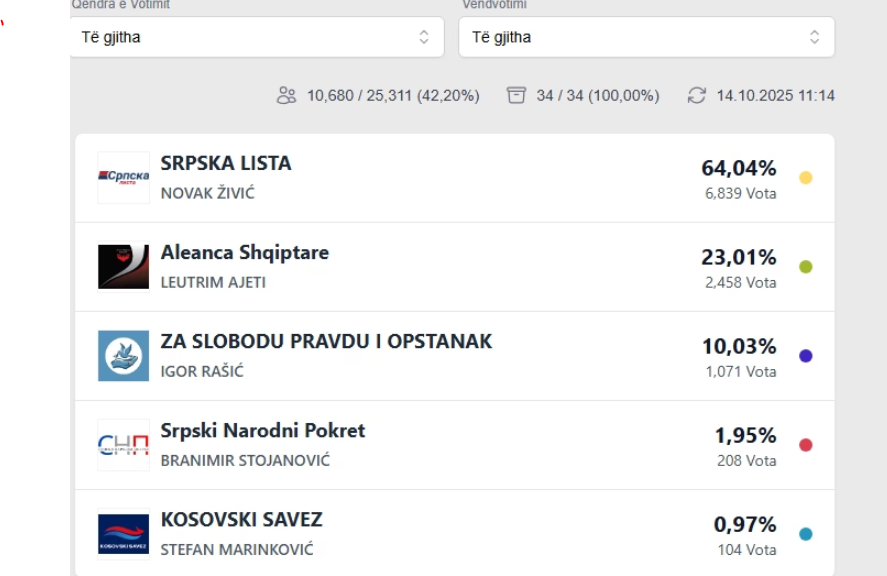Viewport: 887px width, 576px height.
Task: Click the 64,04% result for Srpska Lista
Action: pos(739,168)
